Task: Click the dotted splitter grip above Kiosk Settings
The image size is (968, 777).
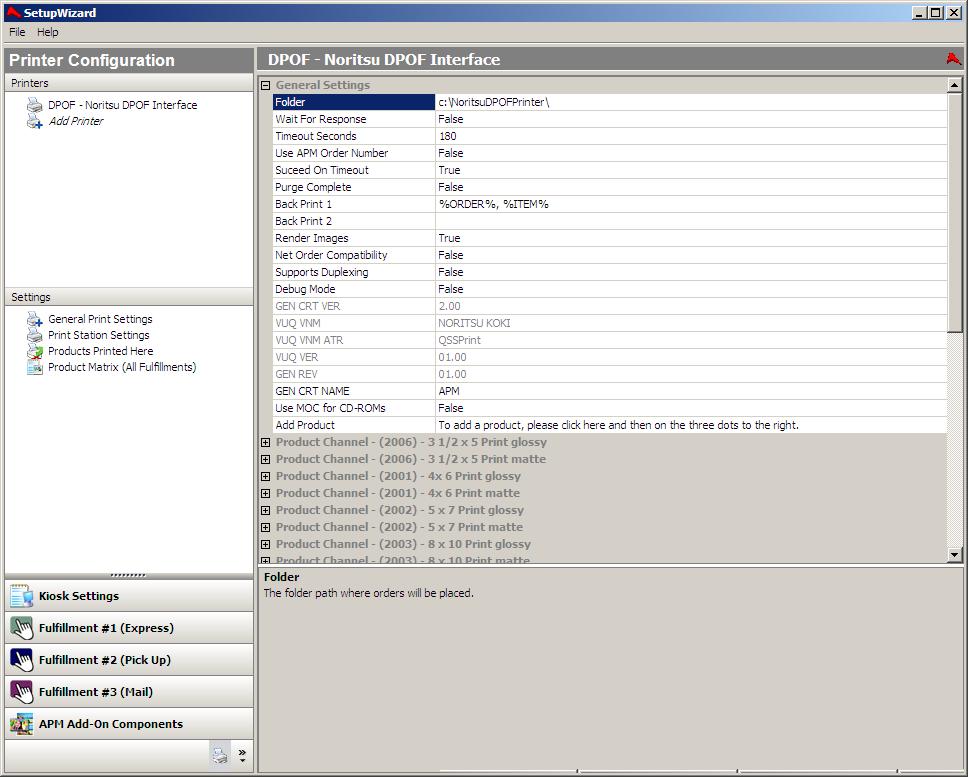Action: click(128, 575)
